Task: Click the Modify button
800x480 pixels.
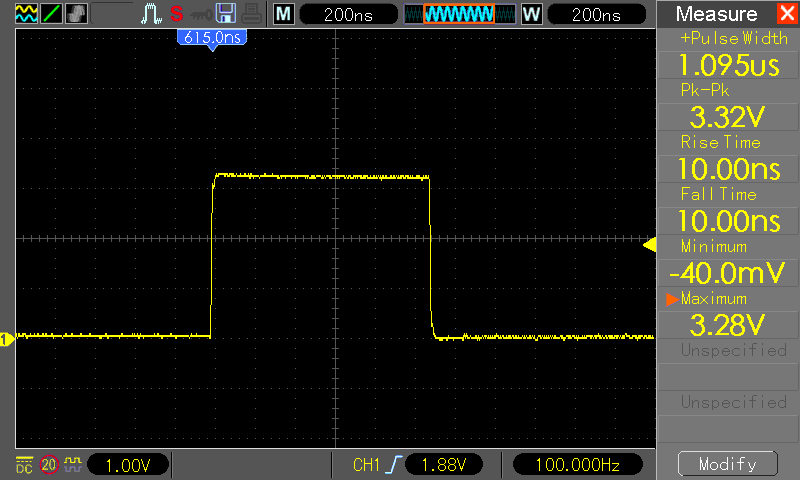Action: (728, 464)
